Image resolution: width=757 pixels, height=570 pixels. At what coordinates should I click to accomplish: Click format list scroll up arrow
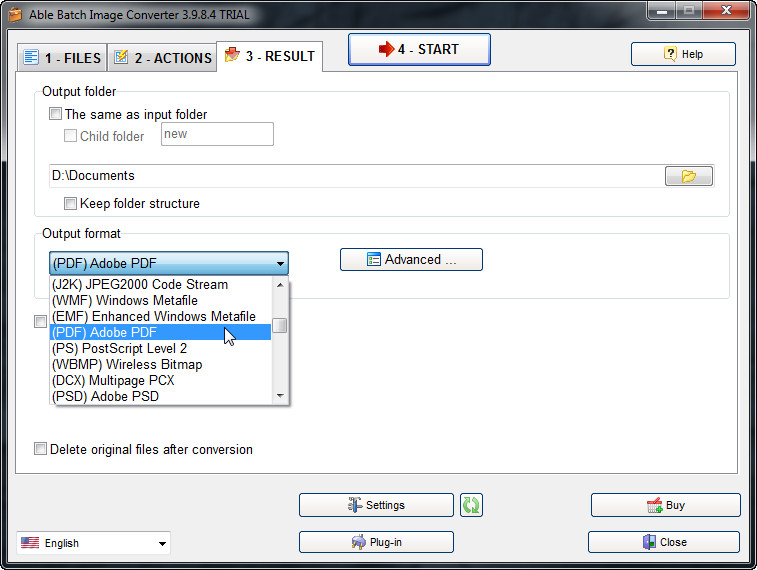[x=280, y=285]
